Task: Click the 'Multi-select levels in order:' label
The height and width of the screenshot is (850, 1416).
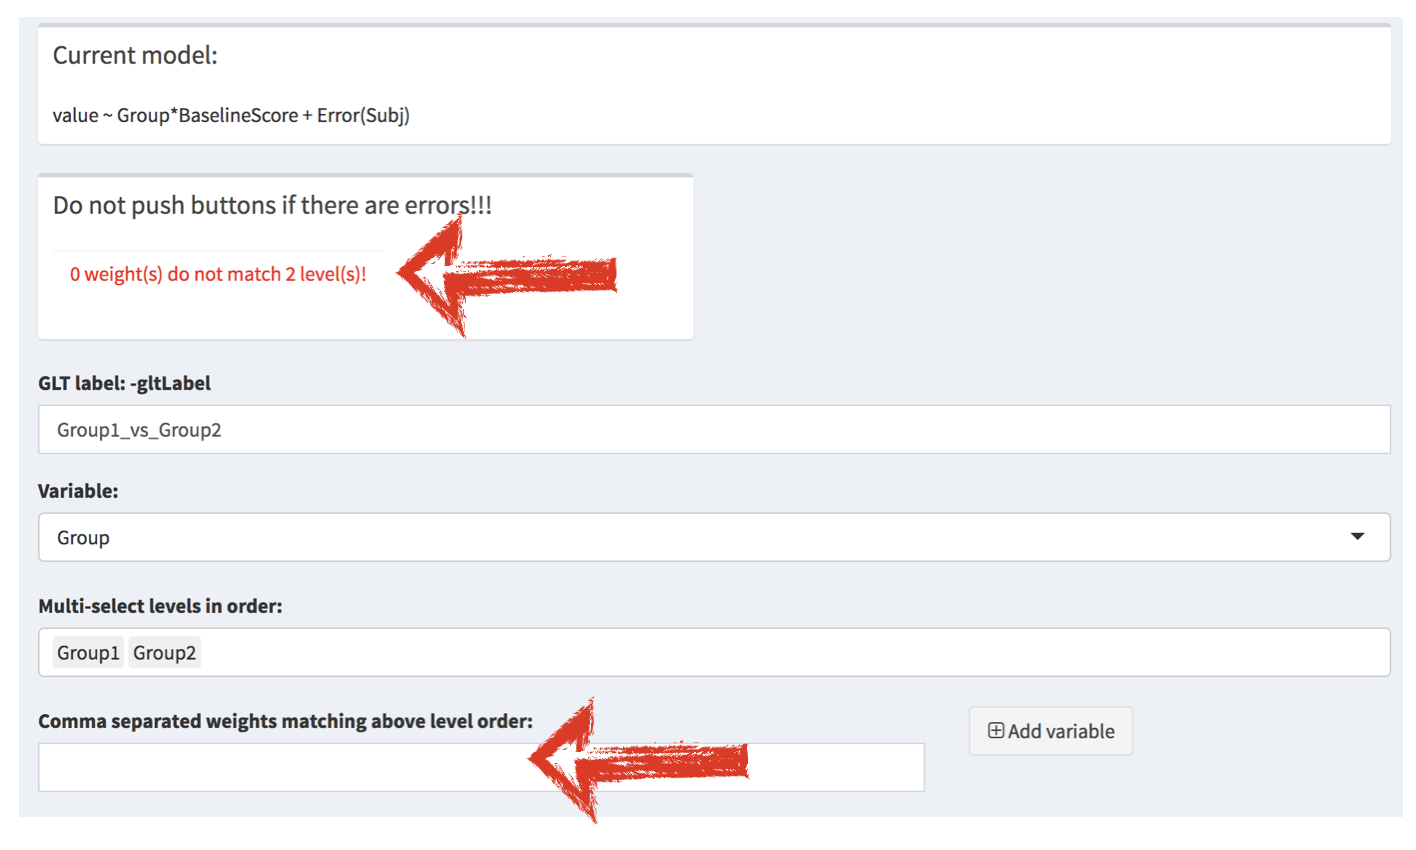Action: (x=160, y=606)
